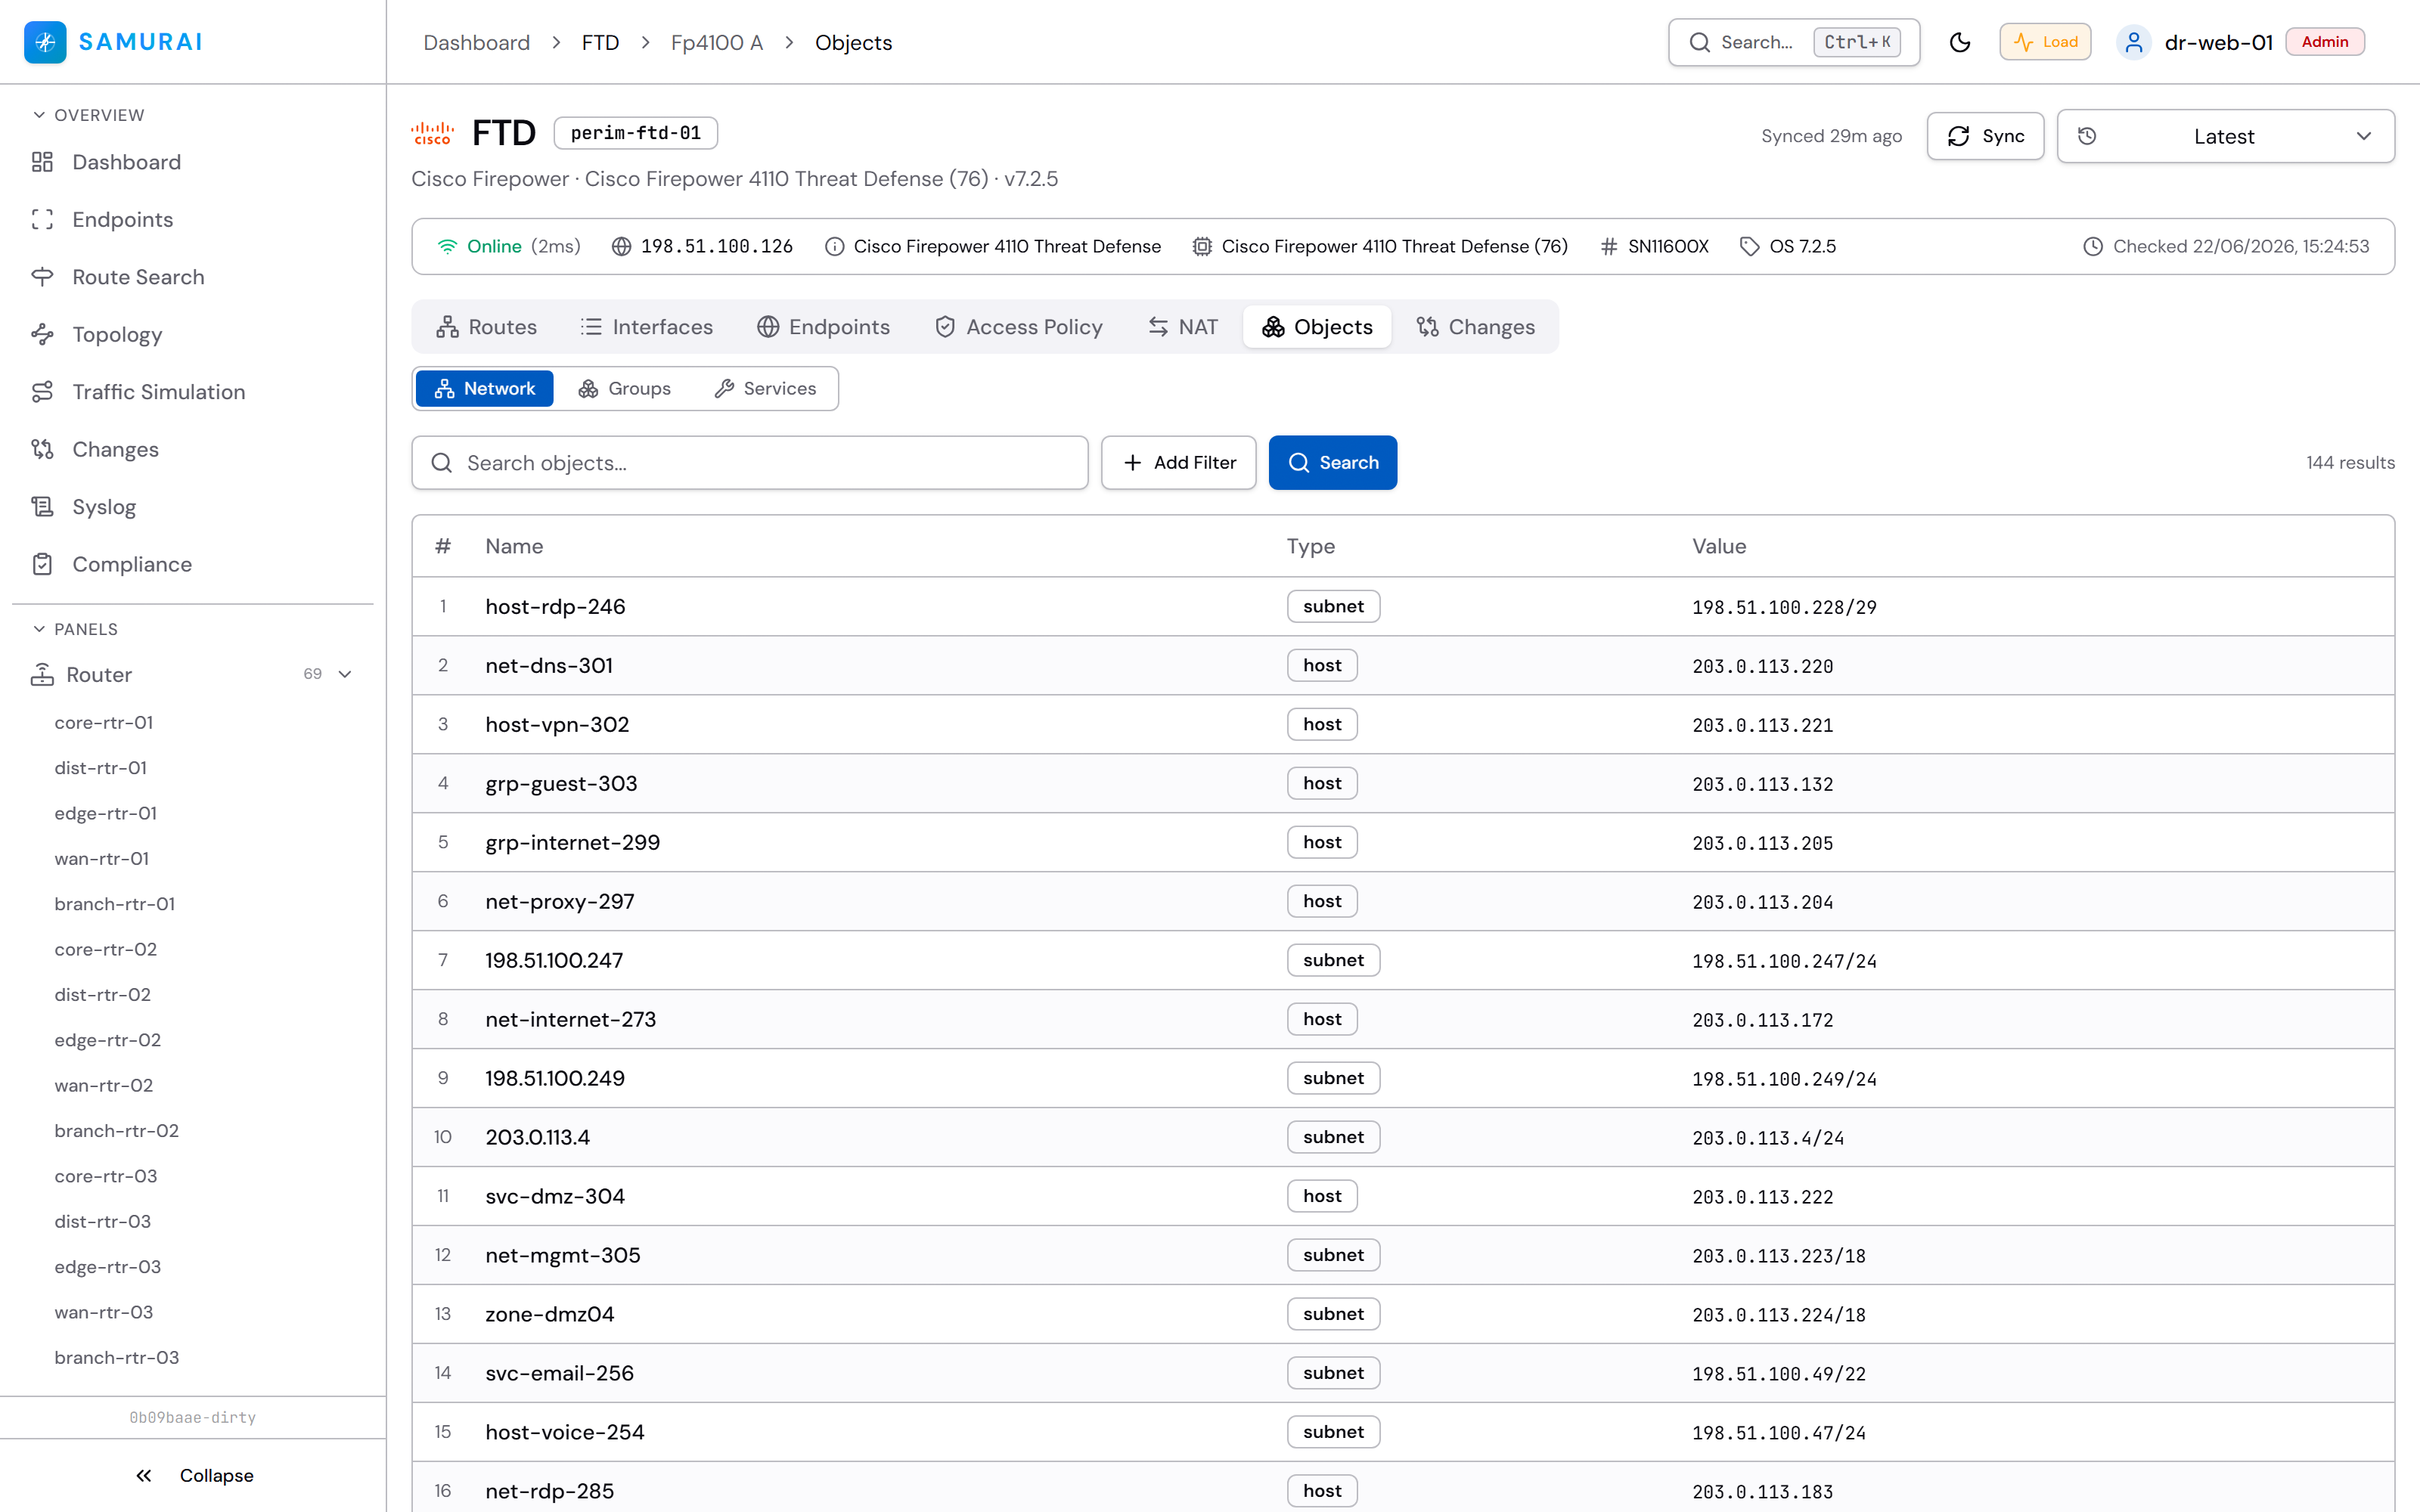Viewport: 2420px width, 1512px height.
Task: Open Topology from the sidebar
Action: pyautogui.click(x=117, y=334)
